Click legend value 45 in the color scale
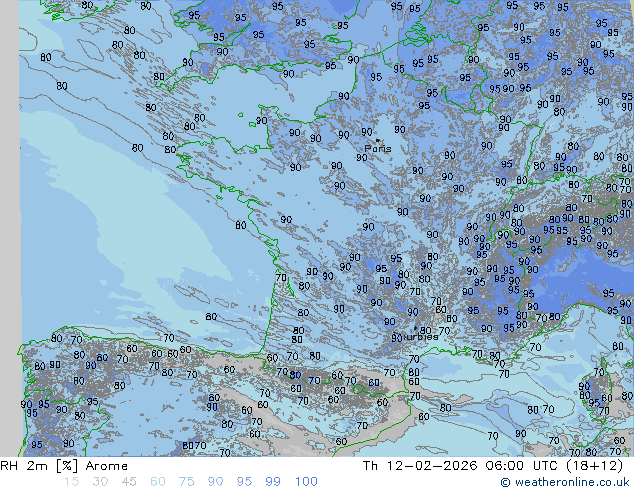This screenshot has height=490, width=634. pos(129,482)
